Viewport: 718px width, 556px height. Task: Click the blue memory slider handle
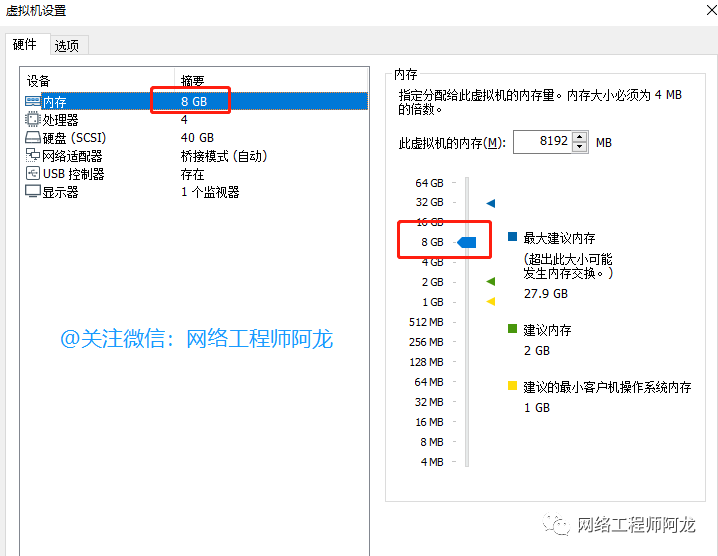(x=467, y=242)
